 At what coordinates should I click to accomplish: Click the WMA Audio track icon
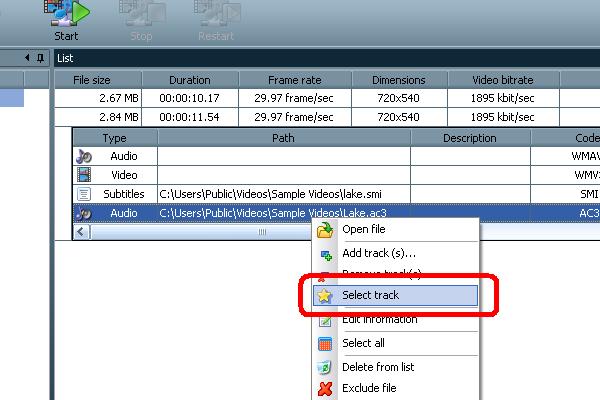[x=84, y=156]
